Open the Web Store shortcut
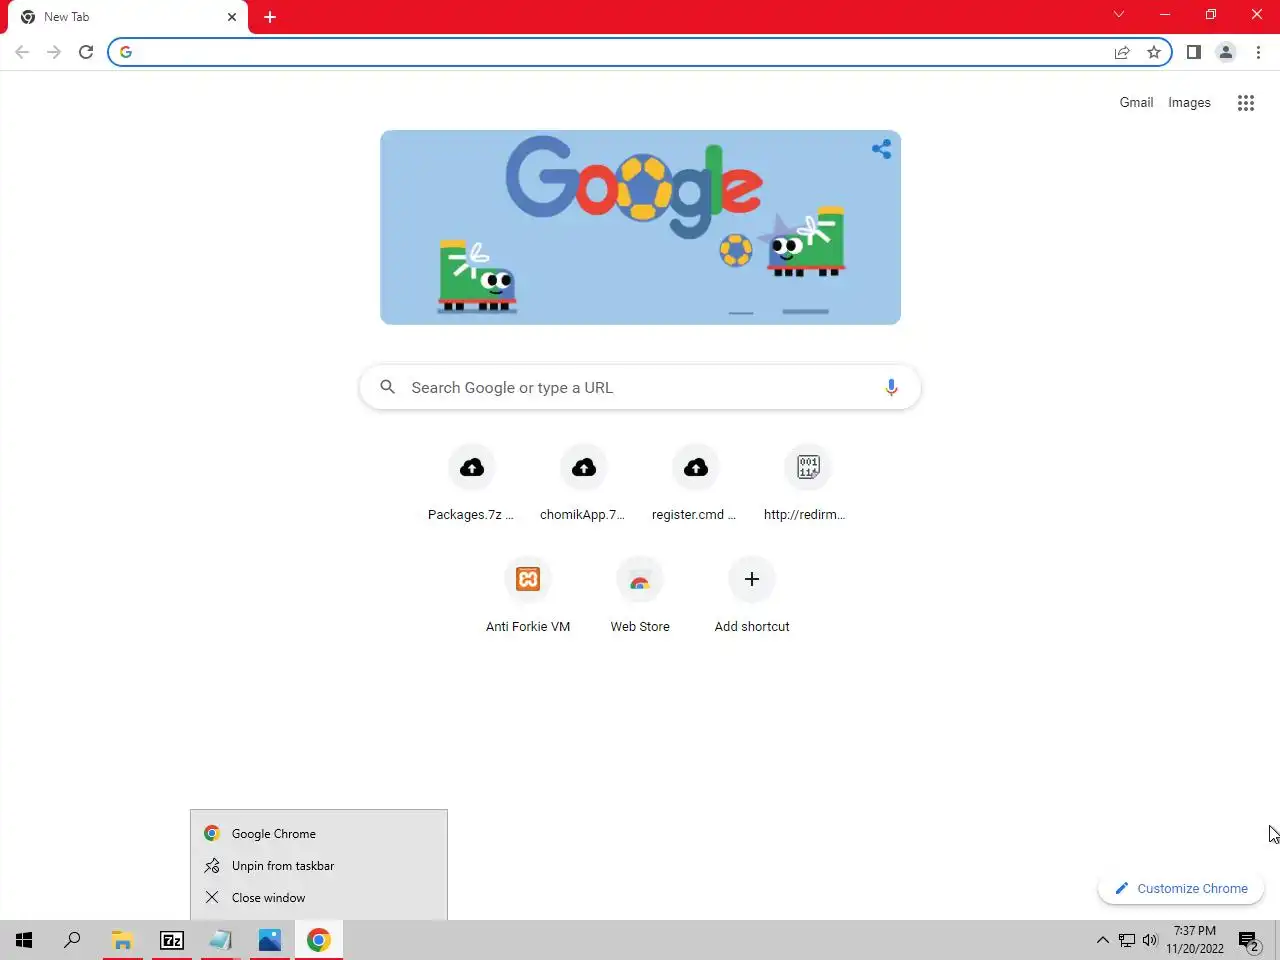The image size is (1280, 960). click(640, 596)
